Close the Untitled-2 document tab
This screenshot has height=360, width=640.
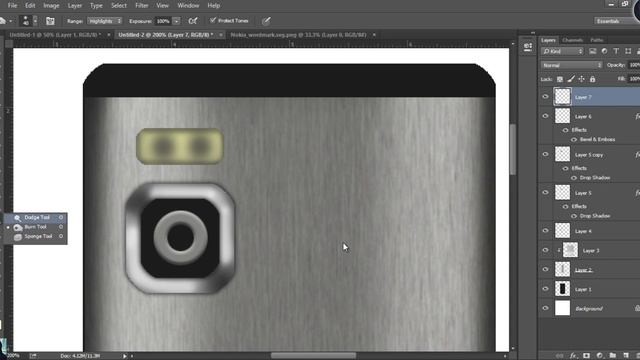(x=221, y=35)
